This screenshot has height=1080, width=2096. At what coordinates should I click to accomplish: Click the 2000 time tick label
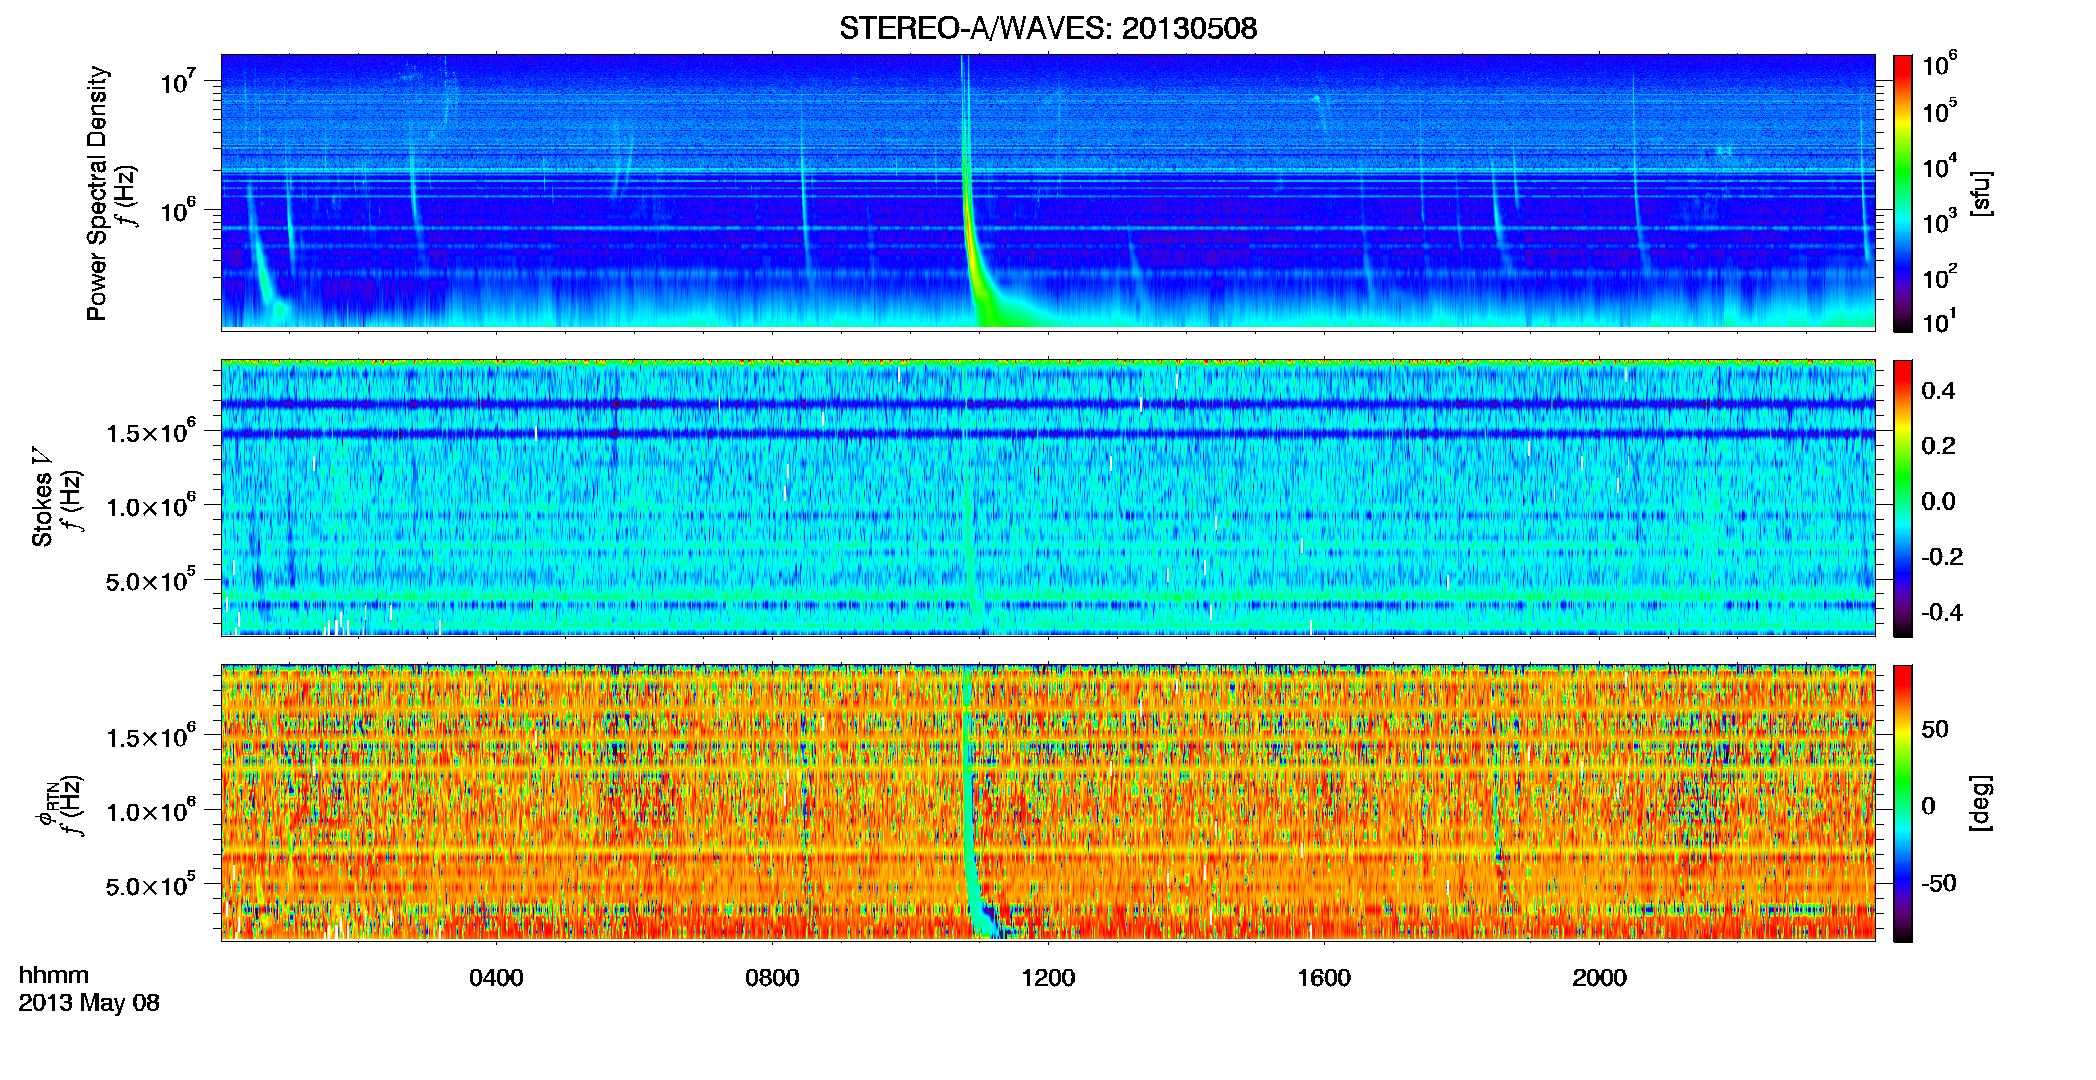pos(1599,978)
